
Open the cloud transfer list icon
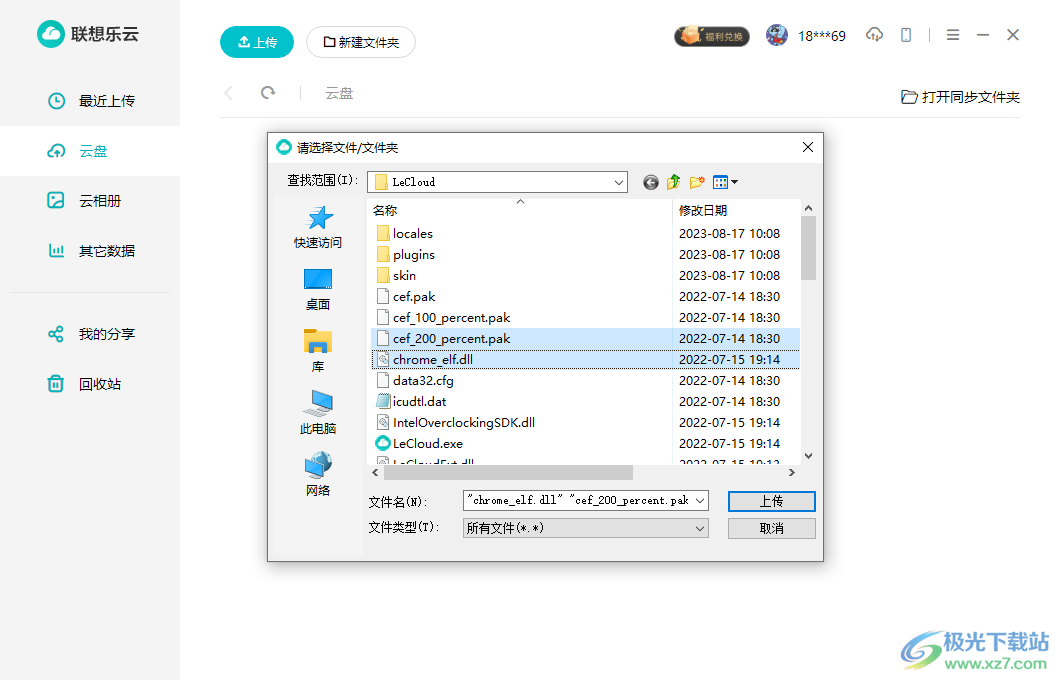(x=874, y=34)
